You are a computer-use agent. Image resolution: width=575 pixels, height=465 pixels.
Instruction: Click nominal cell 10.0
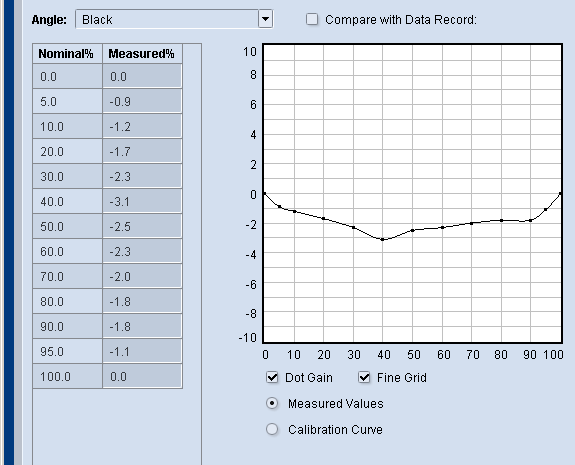click(x=67, y=126)
